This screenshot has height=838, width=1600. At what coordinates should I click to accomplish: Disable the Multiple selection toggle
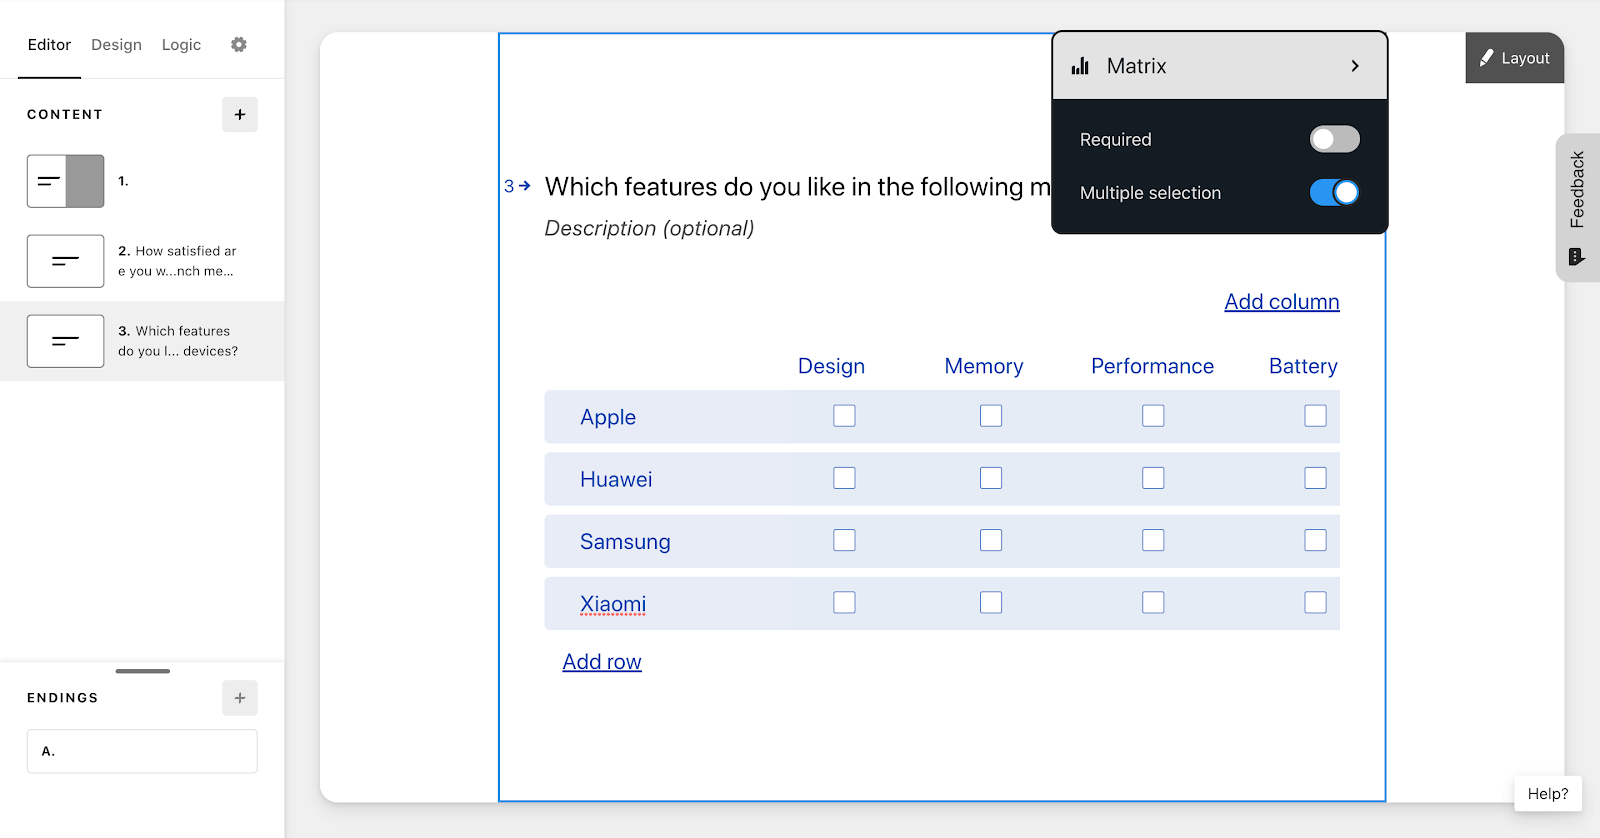tap(1334, 193)
